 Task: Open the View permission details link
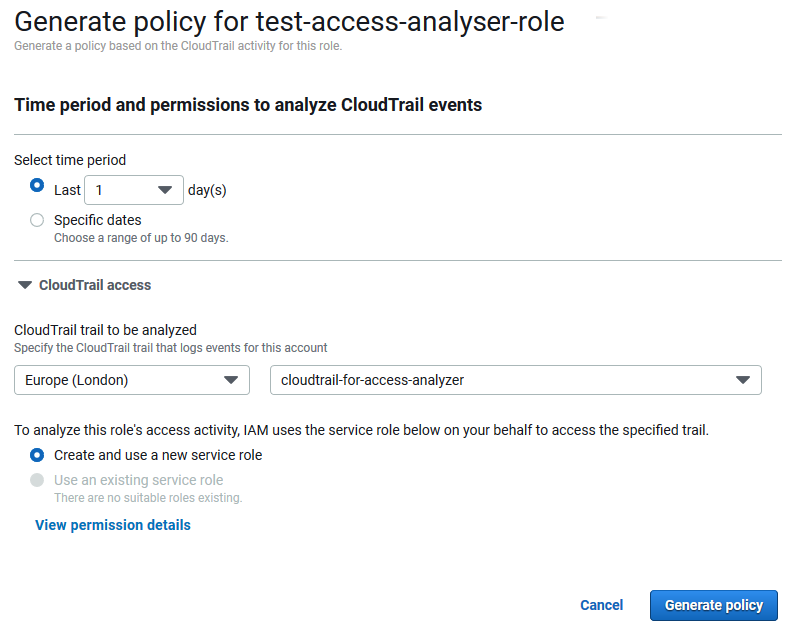click(x=113, y=525)
